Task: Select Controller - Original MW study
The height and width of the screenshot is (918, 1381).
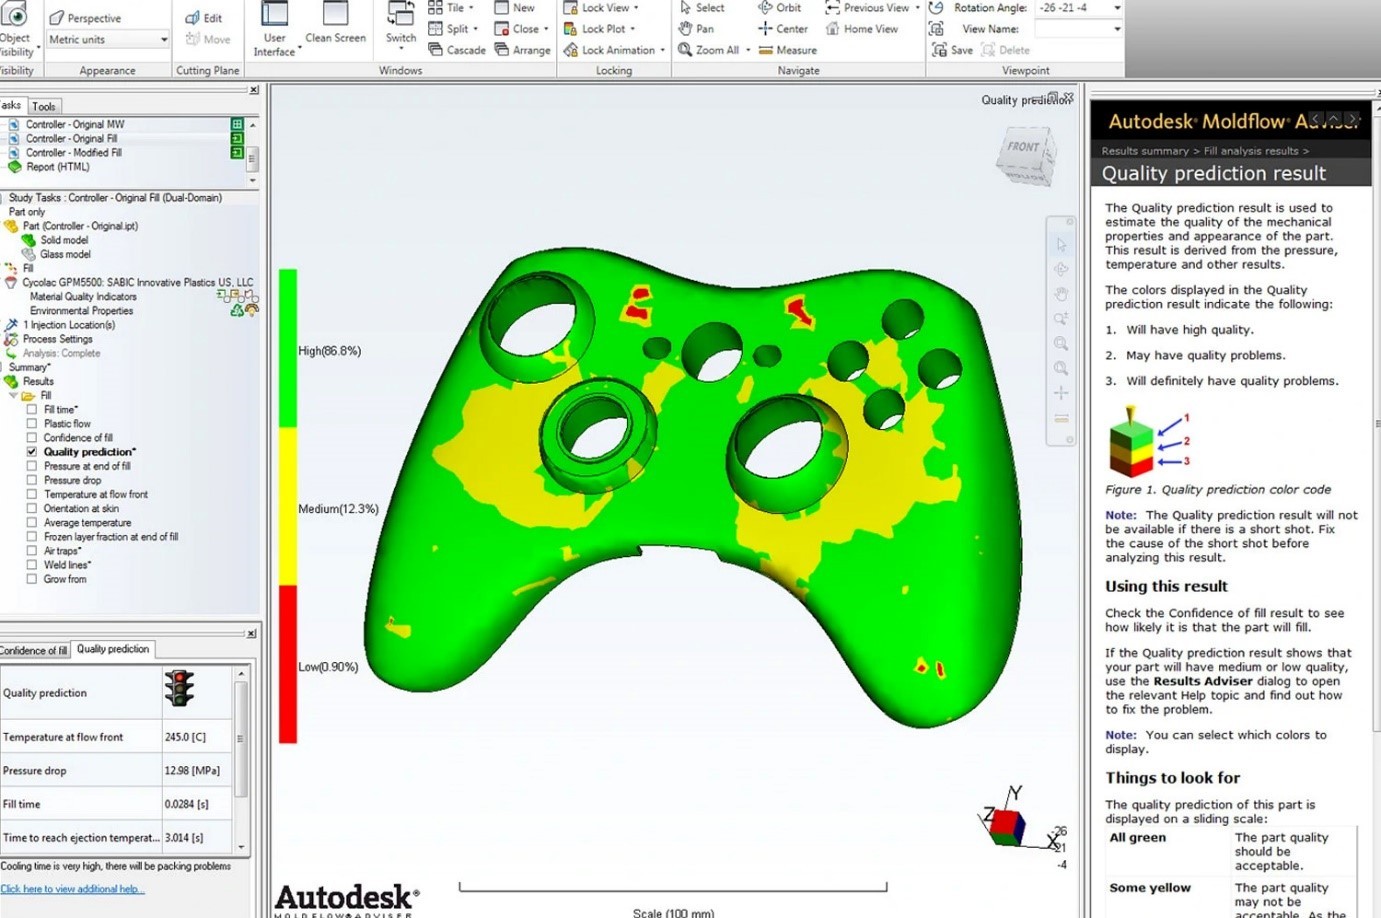Action: click(75, 124)
